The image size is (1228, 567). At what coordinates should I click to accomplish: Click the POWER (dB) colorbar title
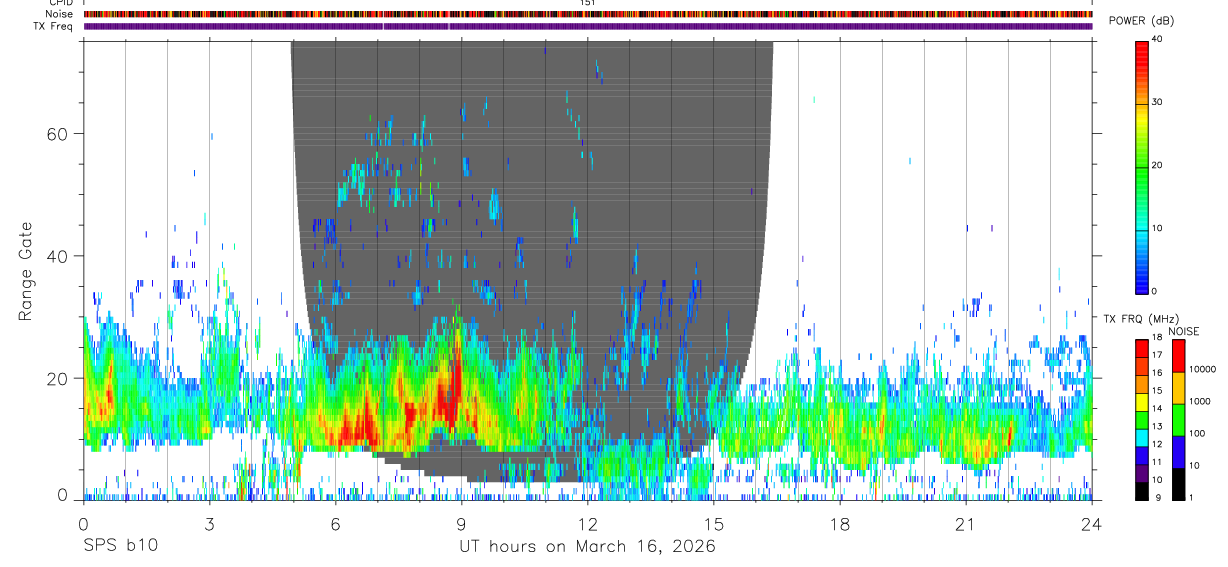[x=1141, y=22]
